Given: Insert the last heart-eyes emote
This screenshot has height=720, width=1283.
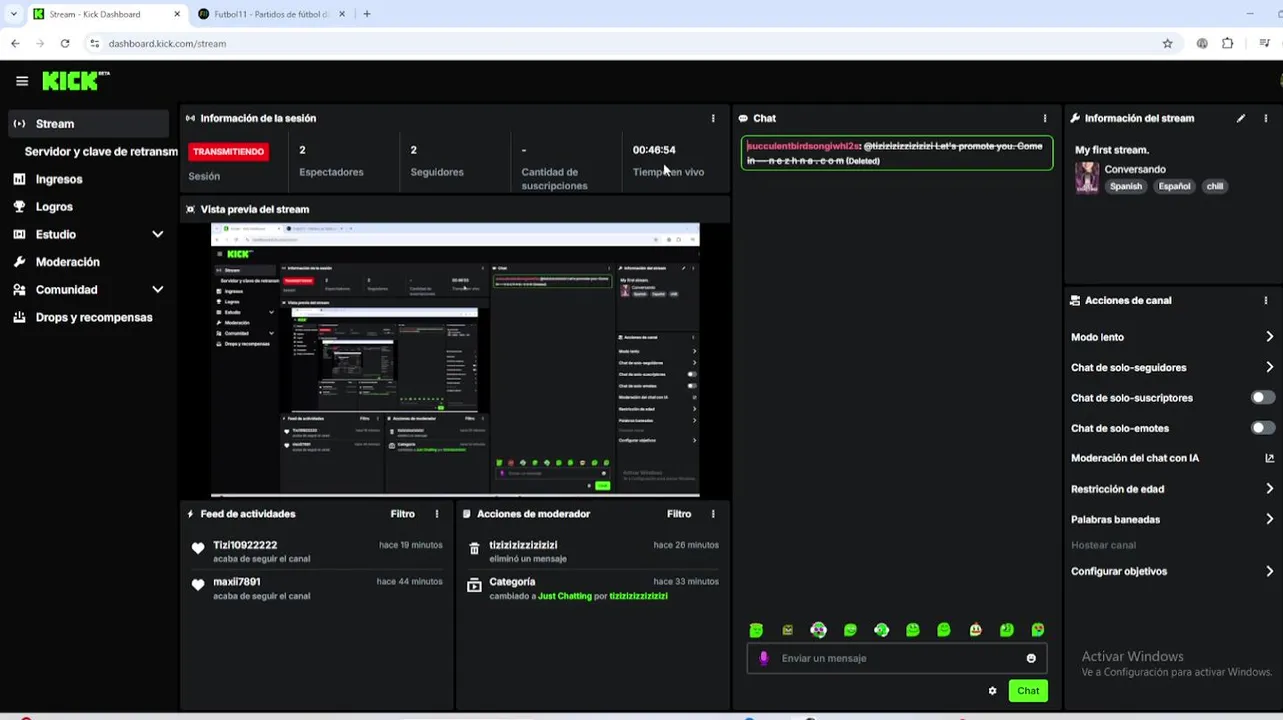Looking at the screenshot, I should point(1038,630).
